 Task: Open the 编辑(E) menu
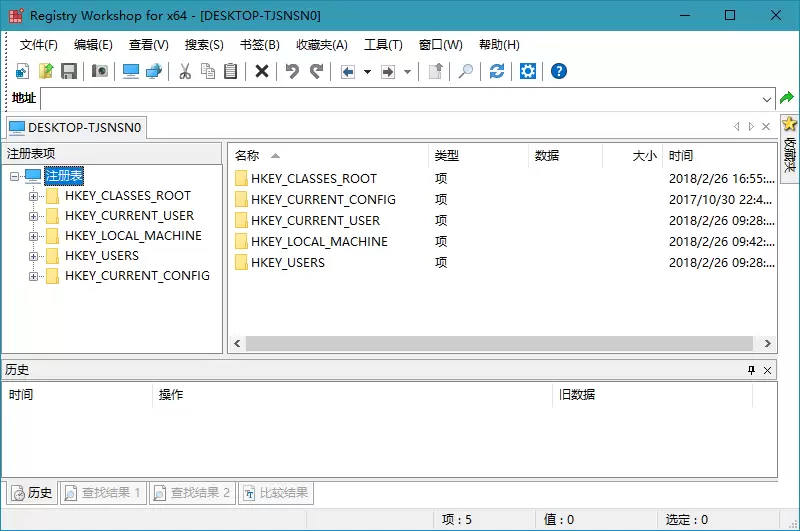(x=93, y=45)
